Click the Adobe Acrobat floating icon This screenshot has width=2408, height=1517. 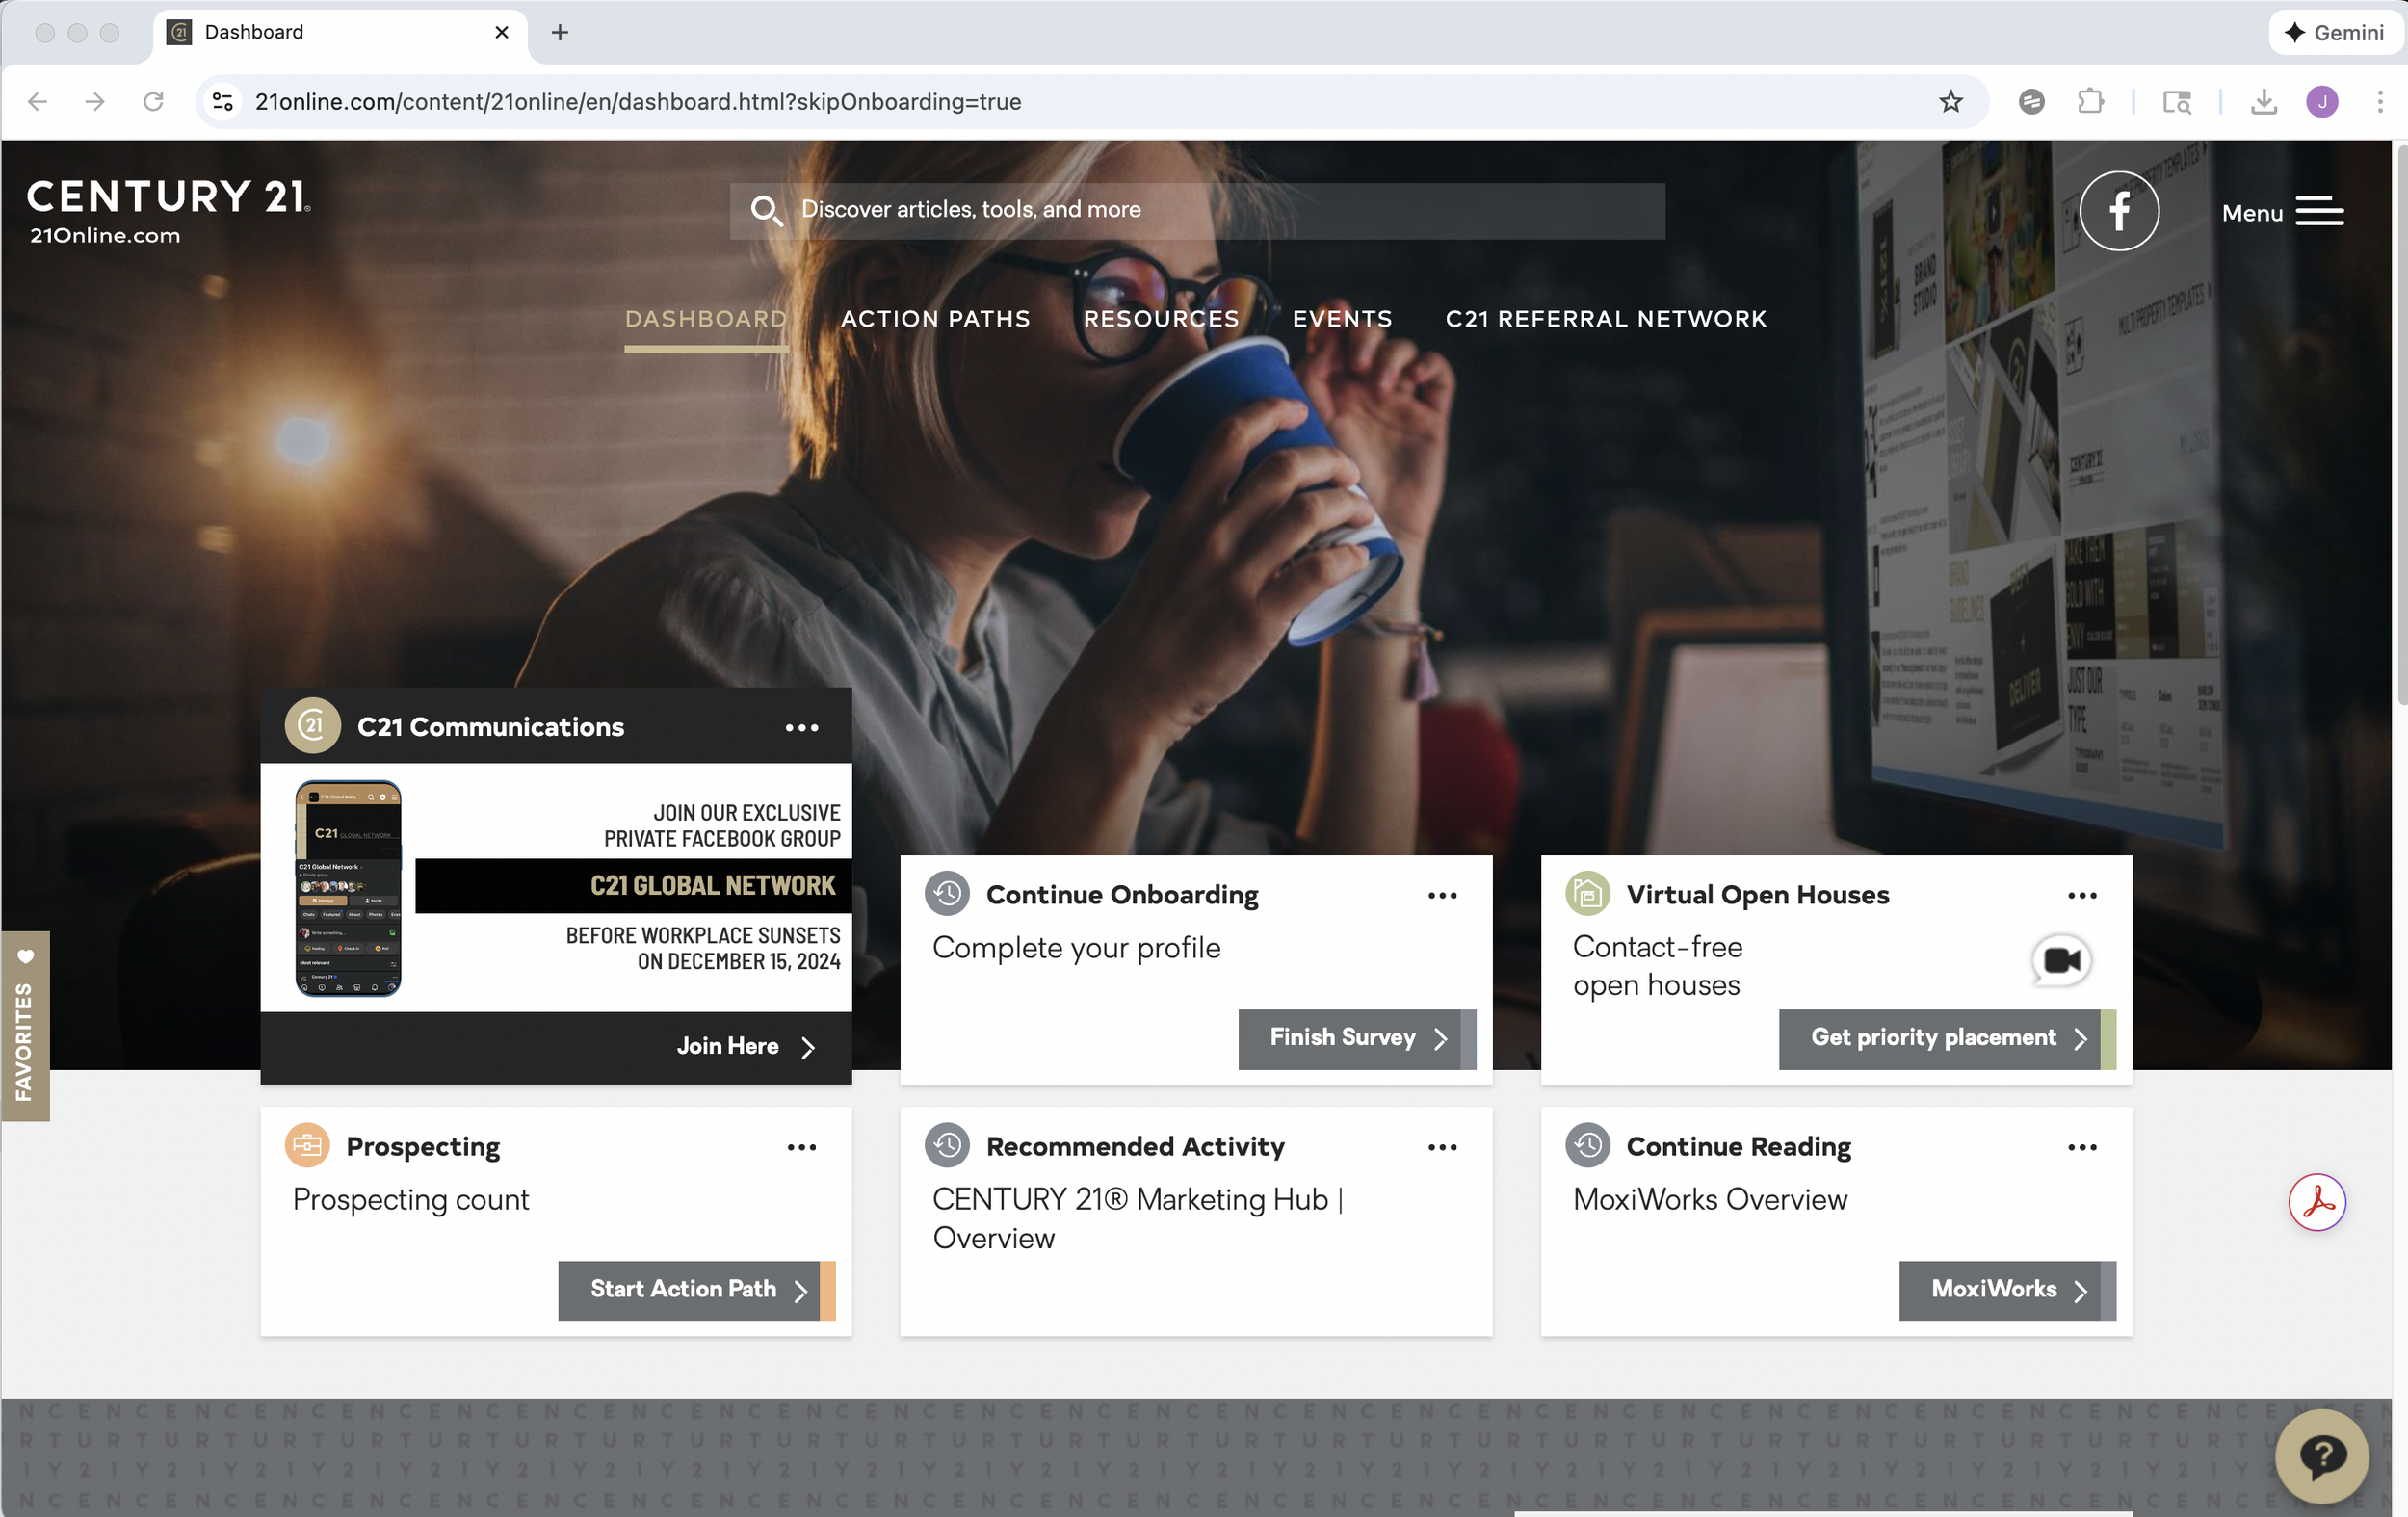[2317, 1202]
